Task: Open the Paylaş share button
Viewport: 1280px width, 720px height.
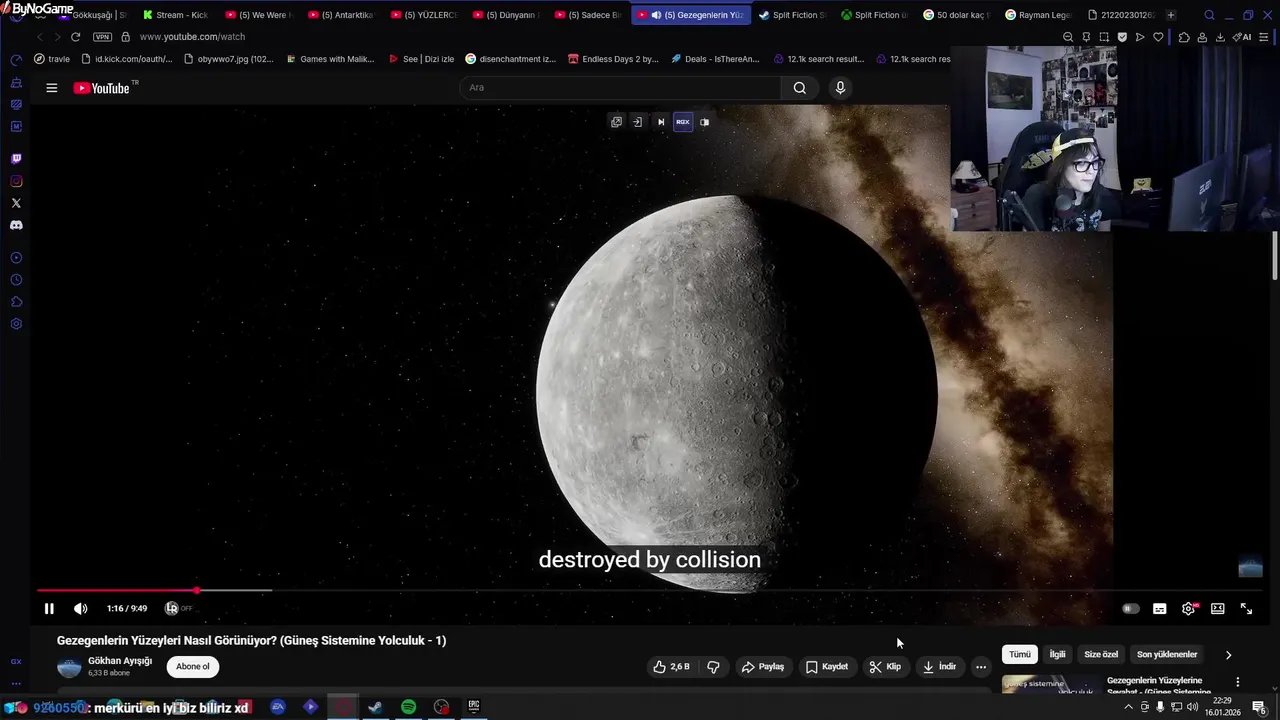Action: [x=762, y=666]
